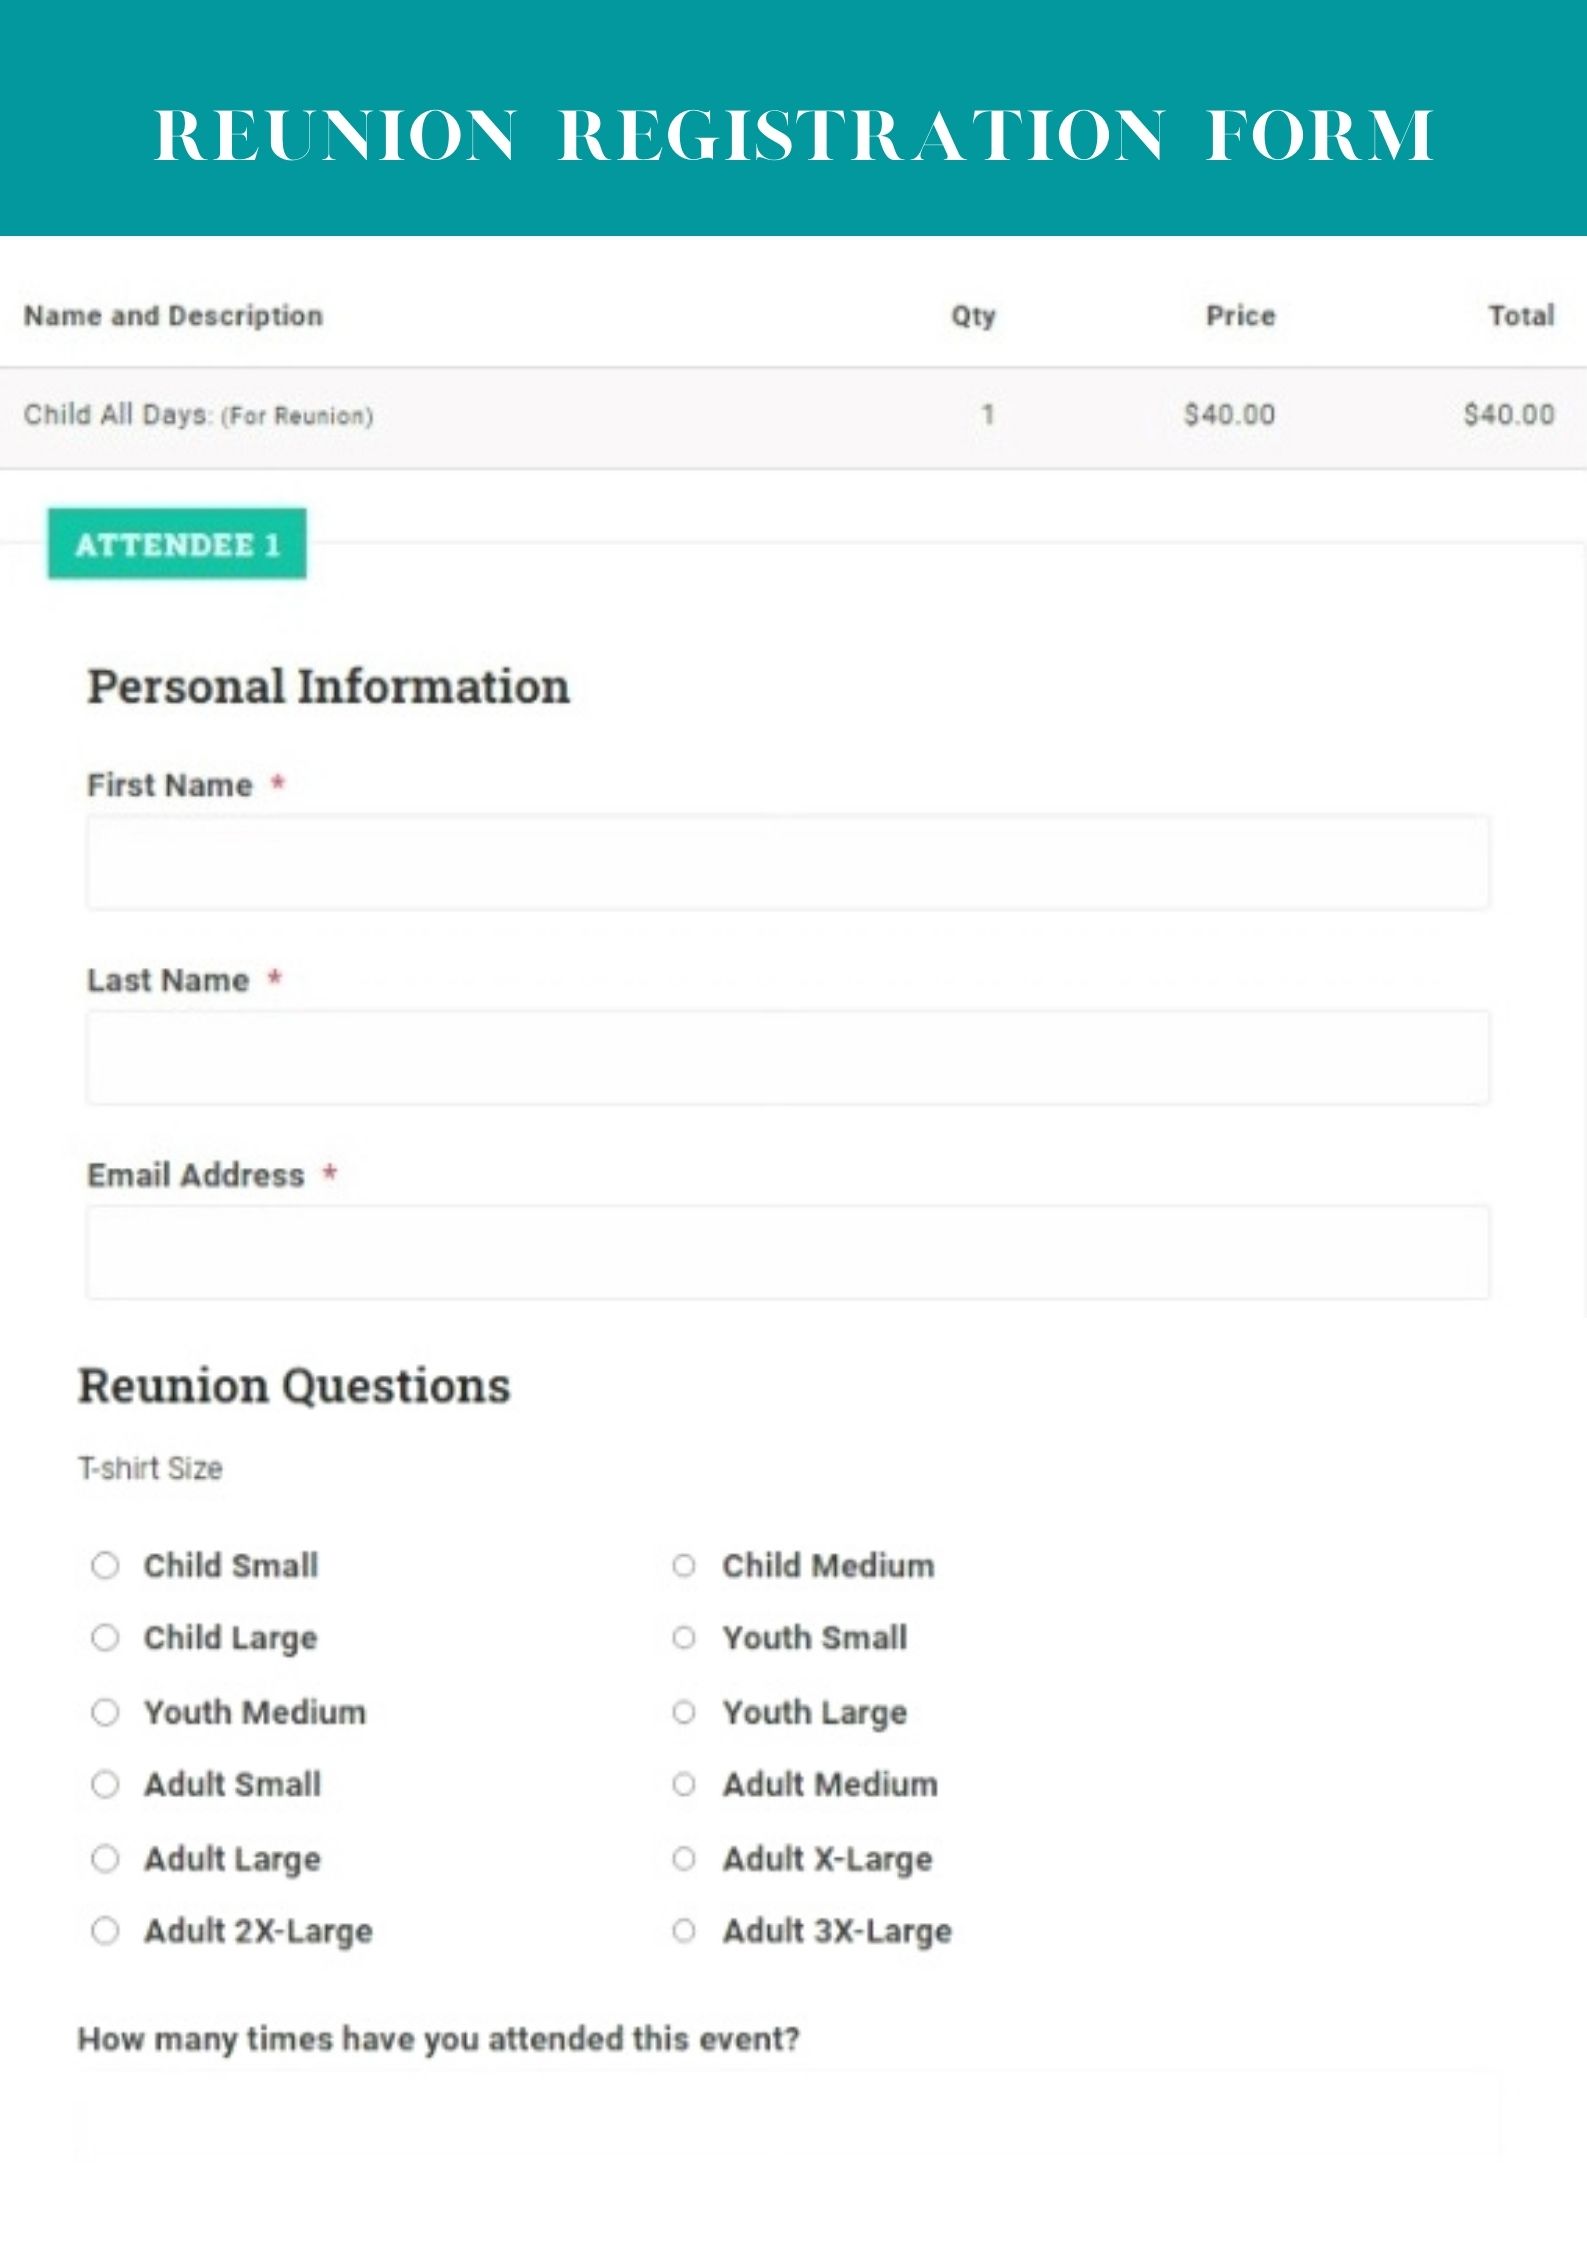Click the Last Name input field
Viewport: 1587px width, 2245px height.
[x=787, y=1057]
